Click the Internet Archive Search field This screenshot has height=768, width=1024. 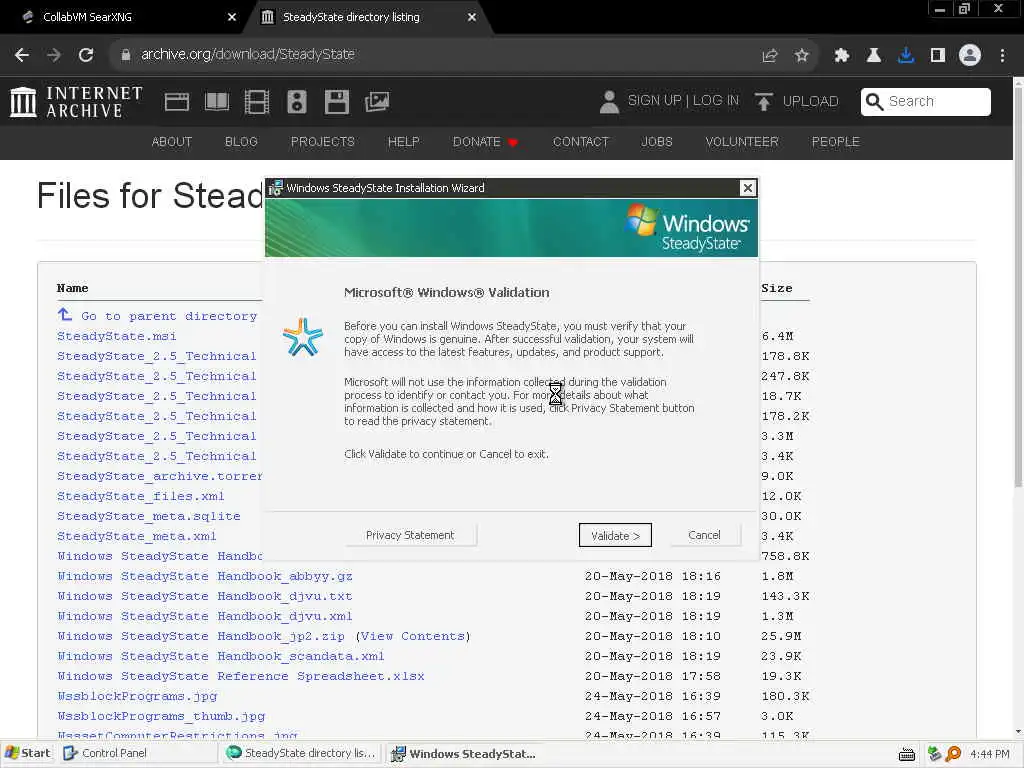point(925,102)
